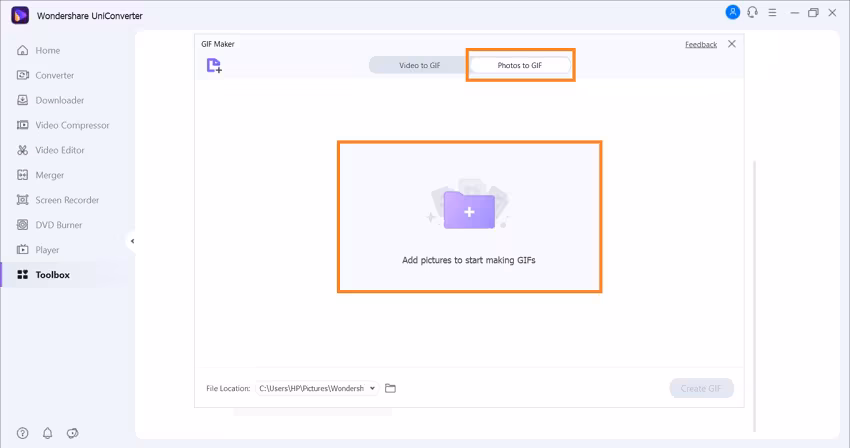Open the Player section

(47, 250)
